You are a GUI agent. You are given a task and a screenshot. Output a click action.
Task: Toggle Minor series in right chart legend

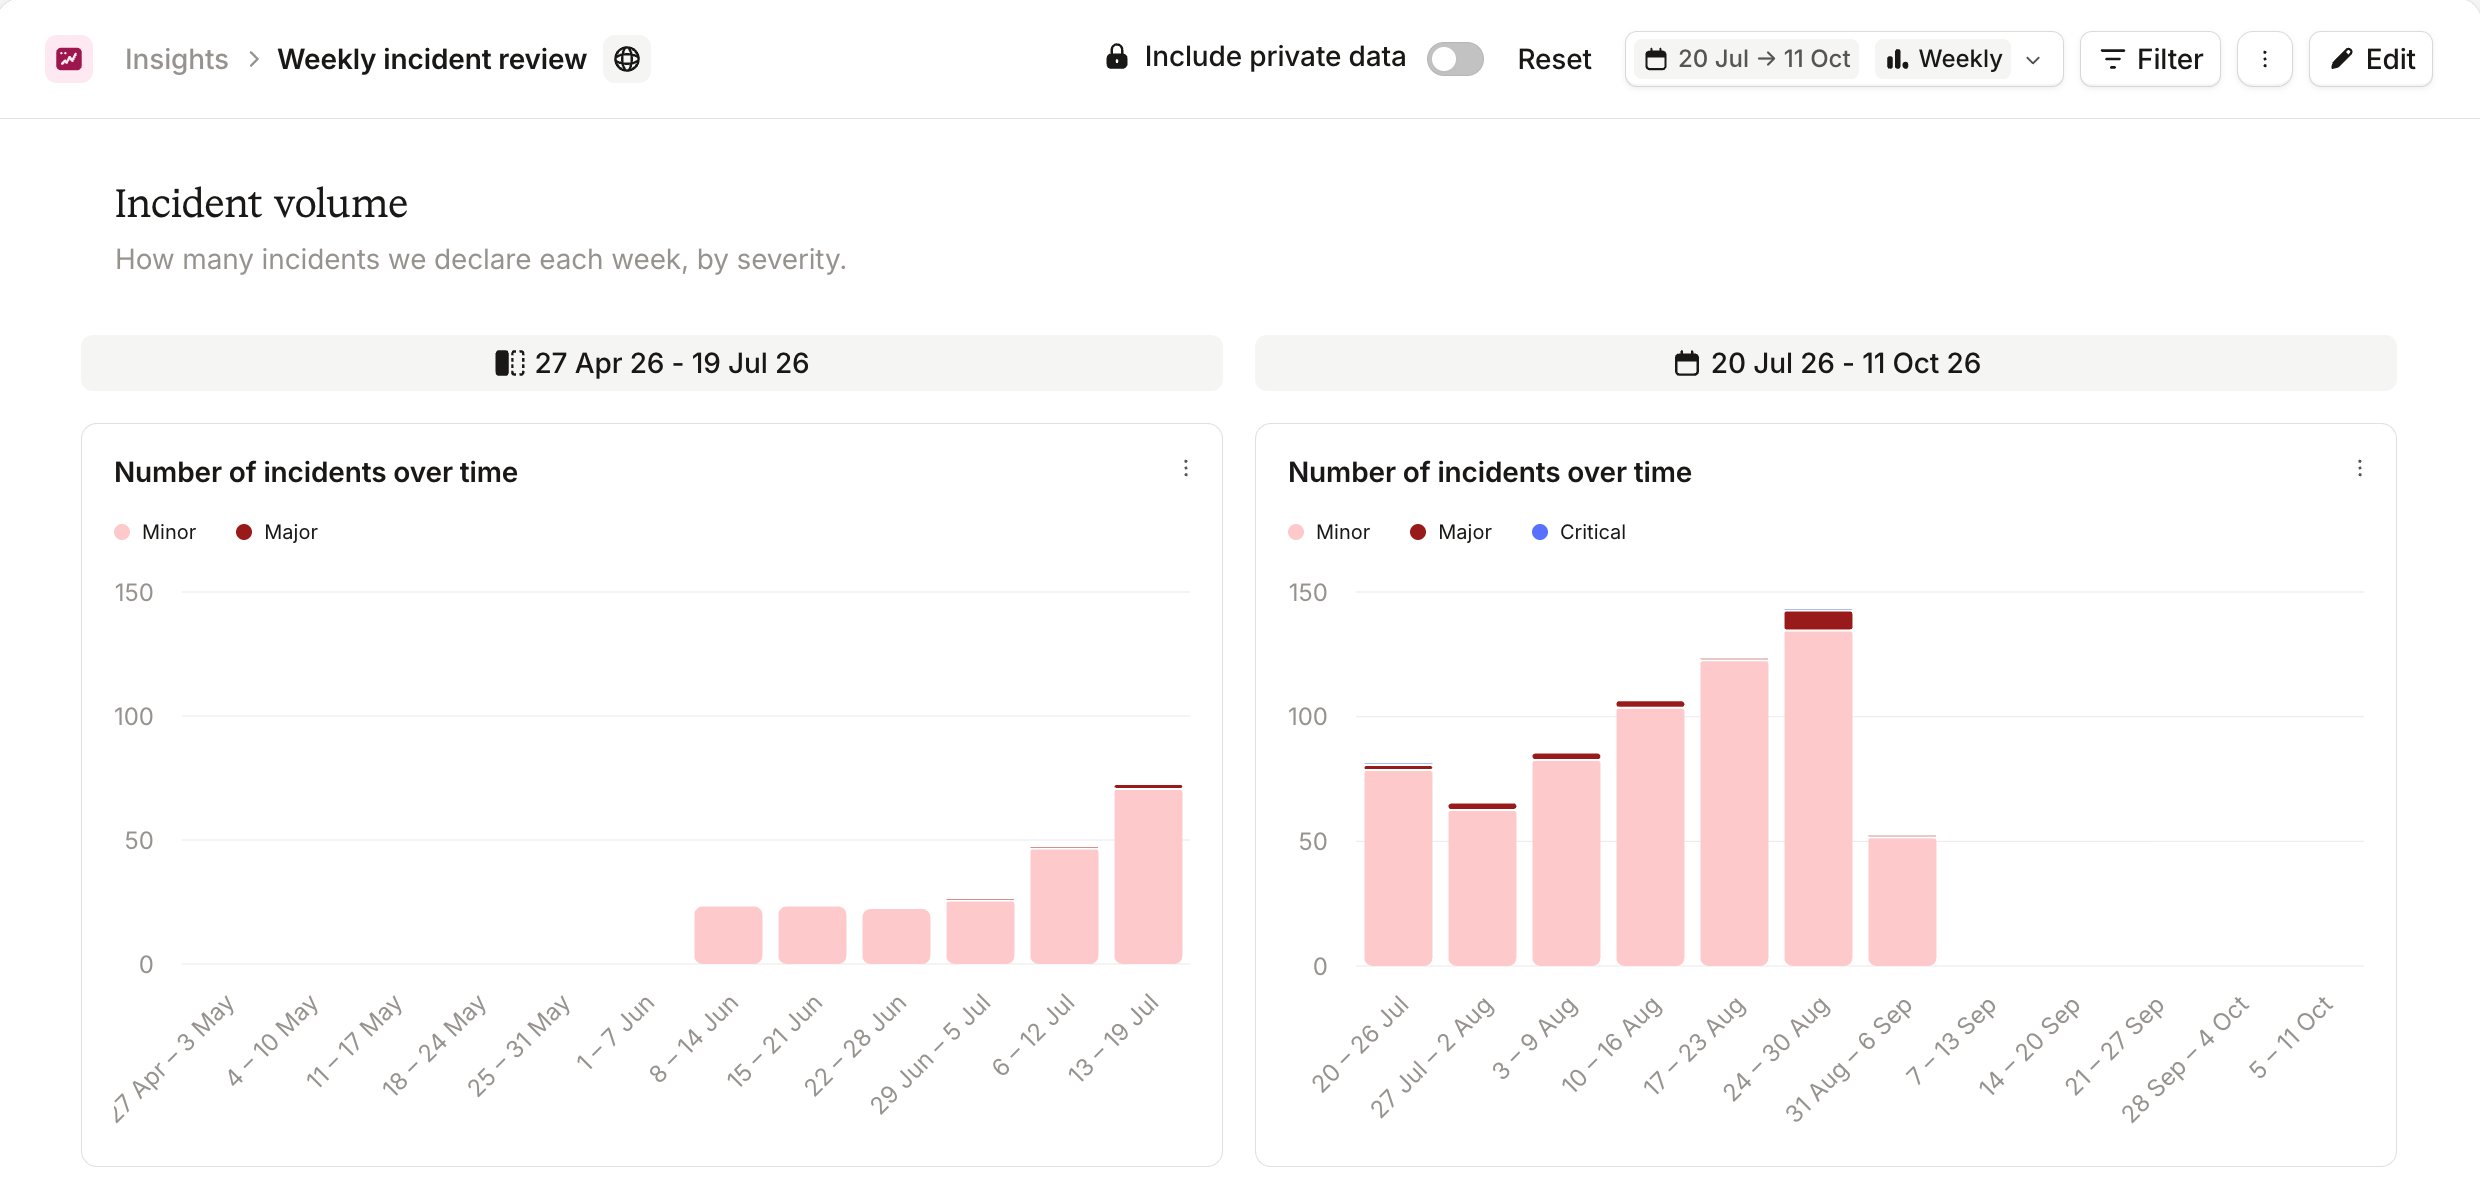1330,532
